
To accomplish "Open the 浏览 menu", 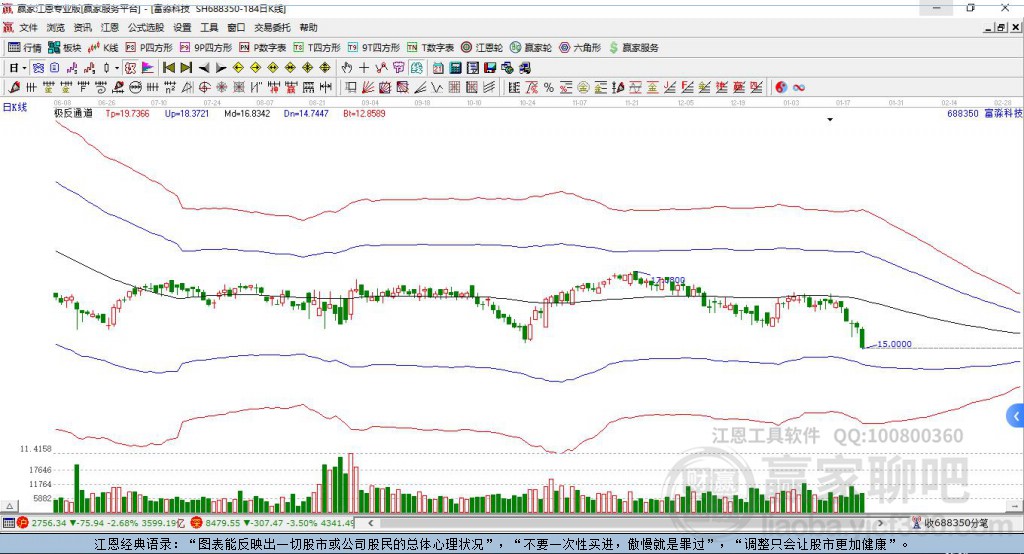I will (x=56, y=27).
